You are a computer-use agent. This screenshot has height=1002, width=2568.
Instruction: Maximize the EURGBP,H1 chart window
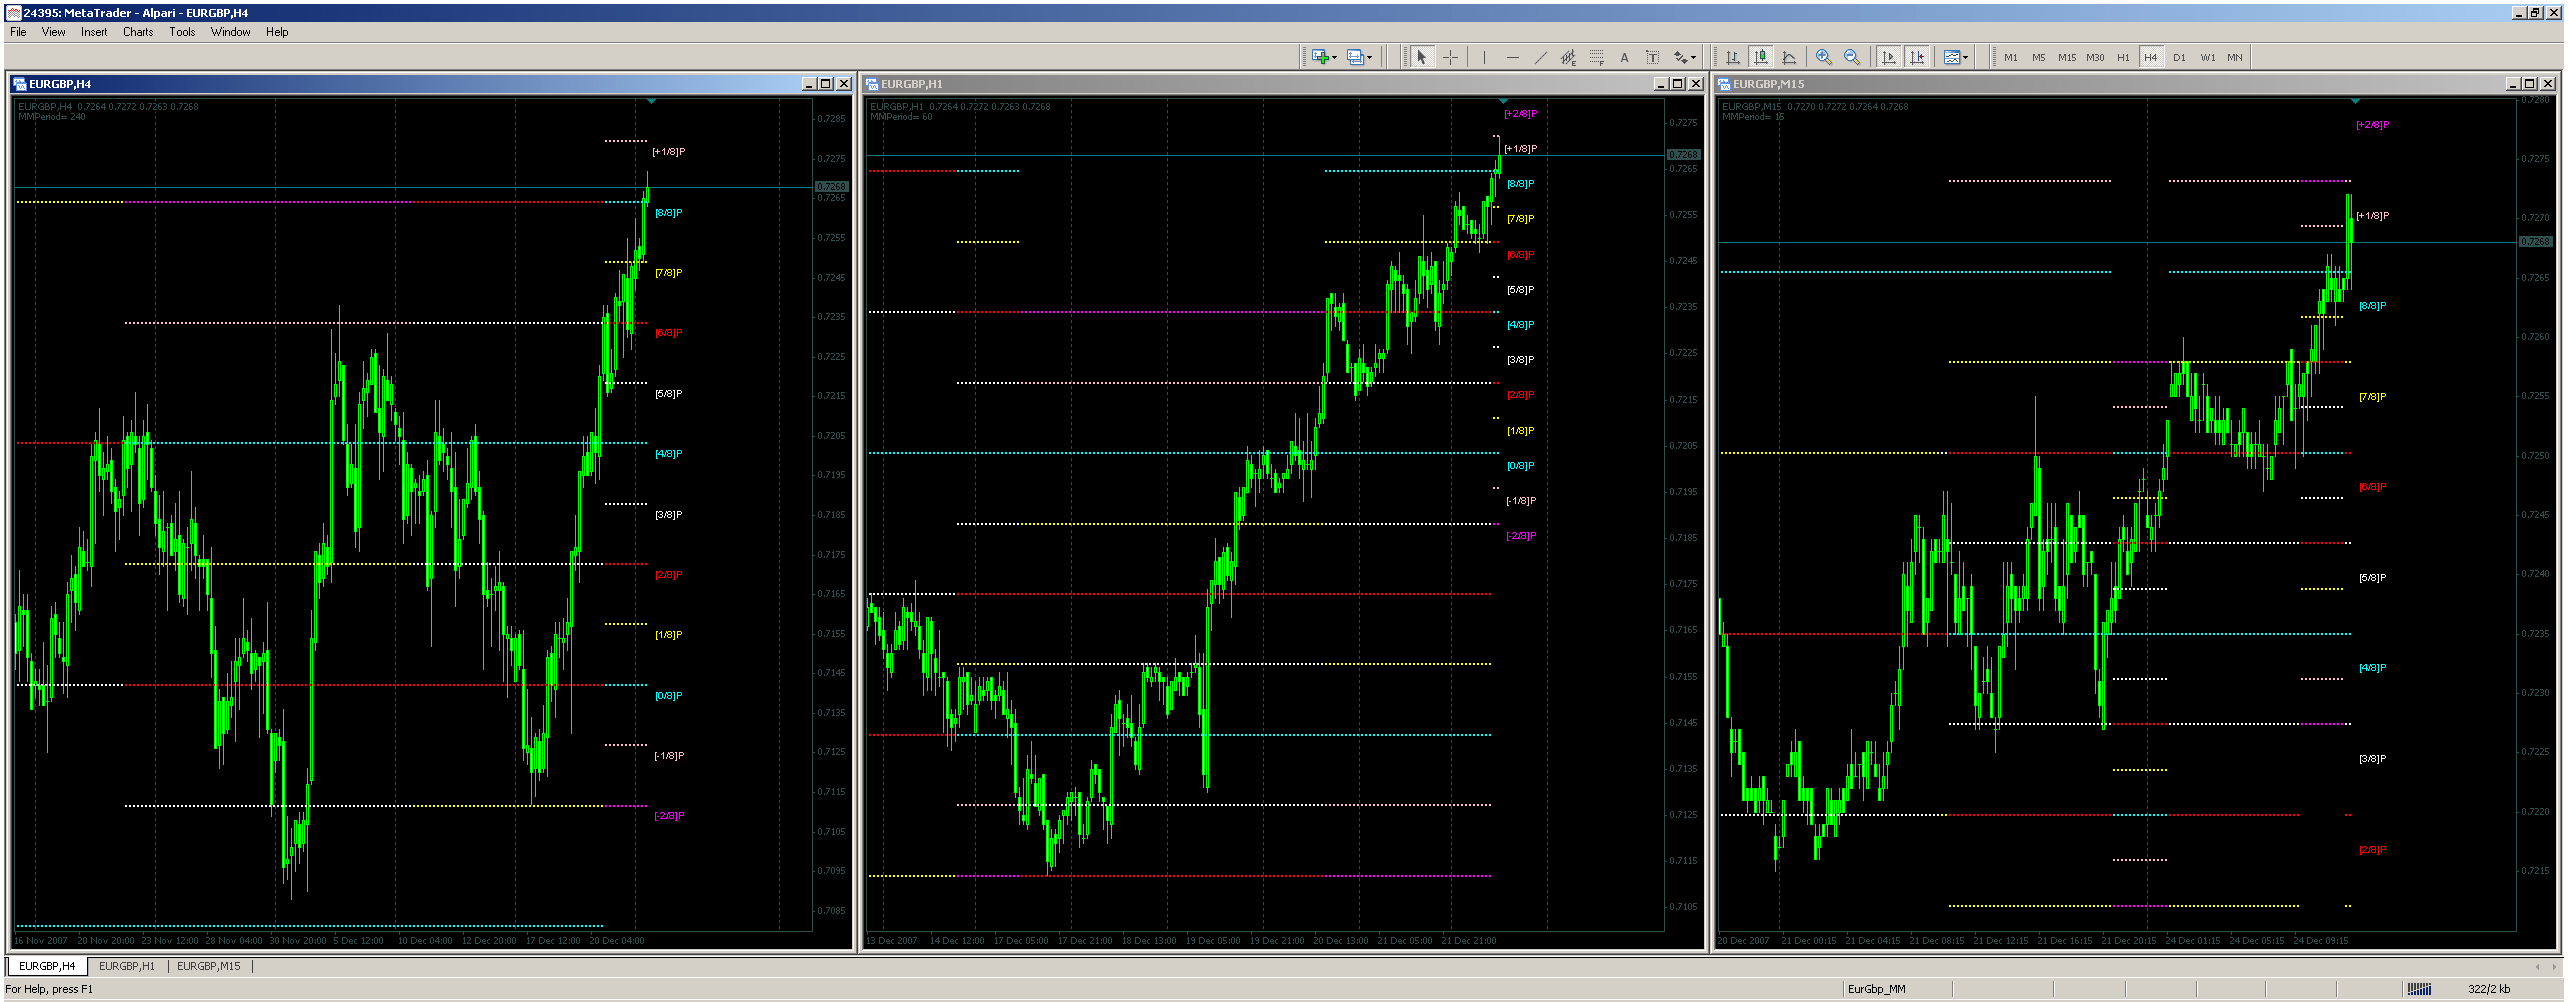tap(1678, 84)
